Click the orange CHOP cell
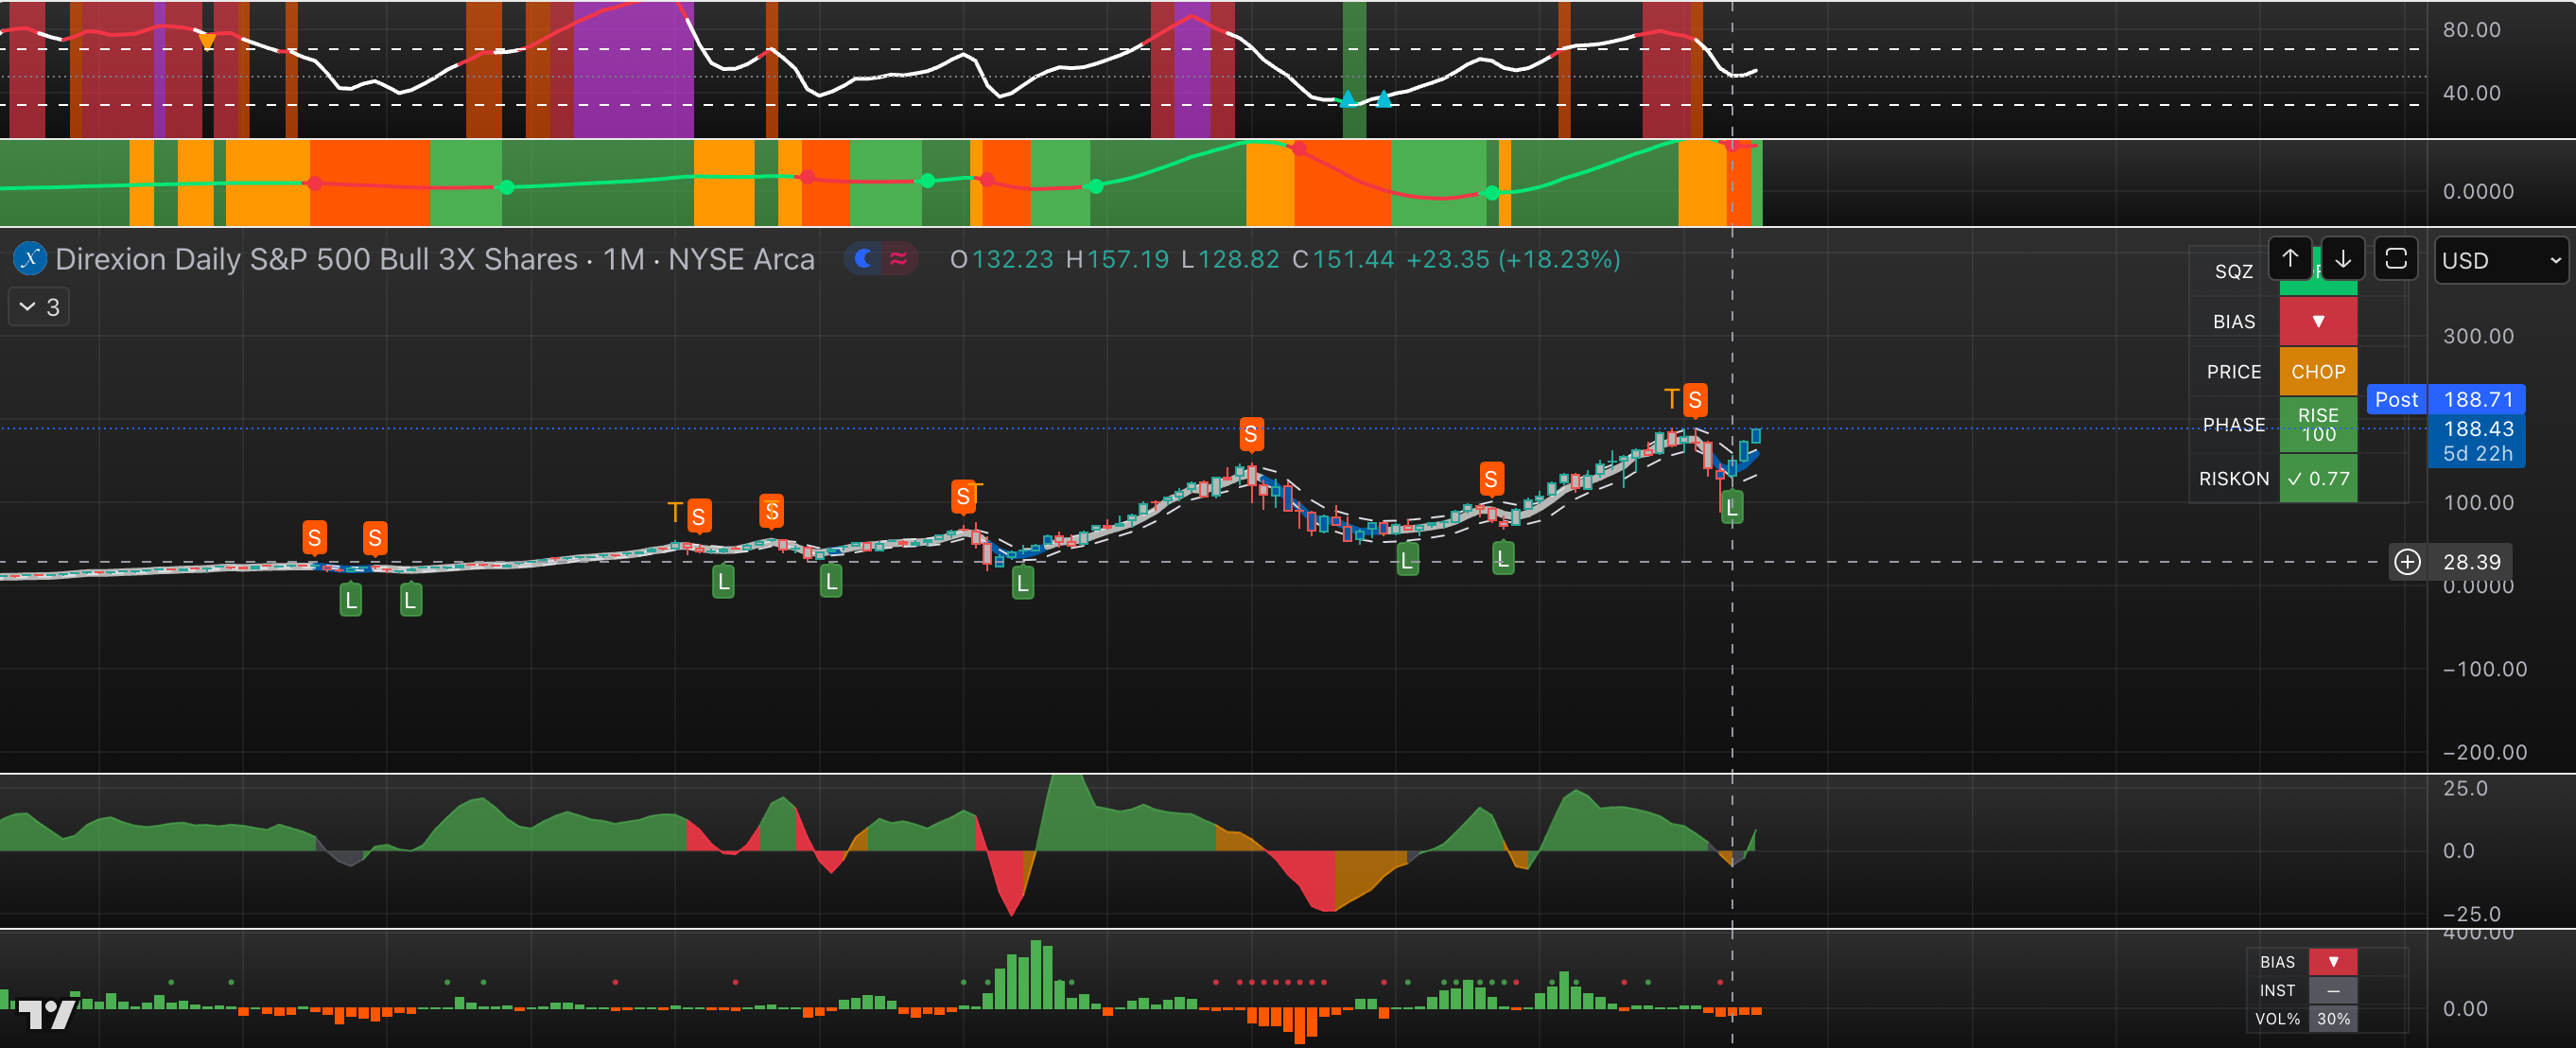 pos(2318,372)
